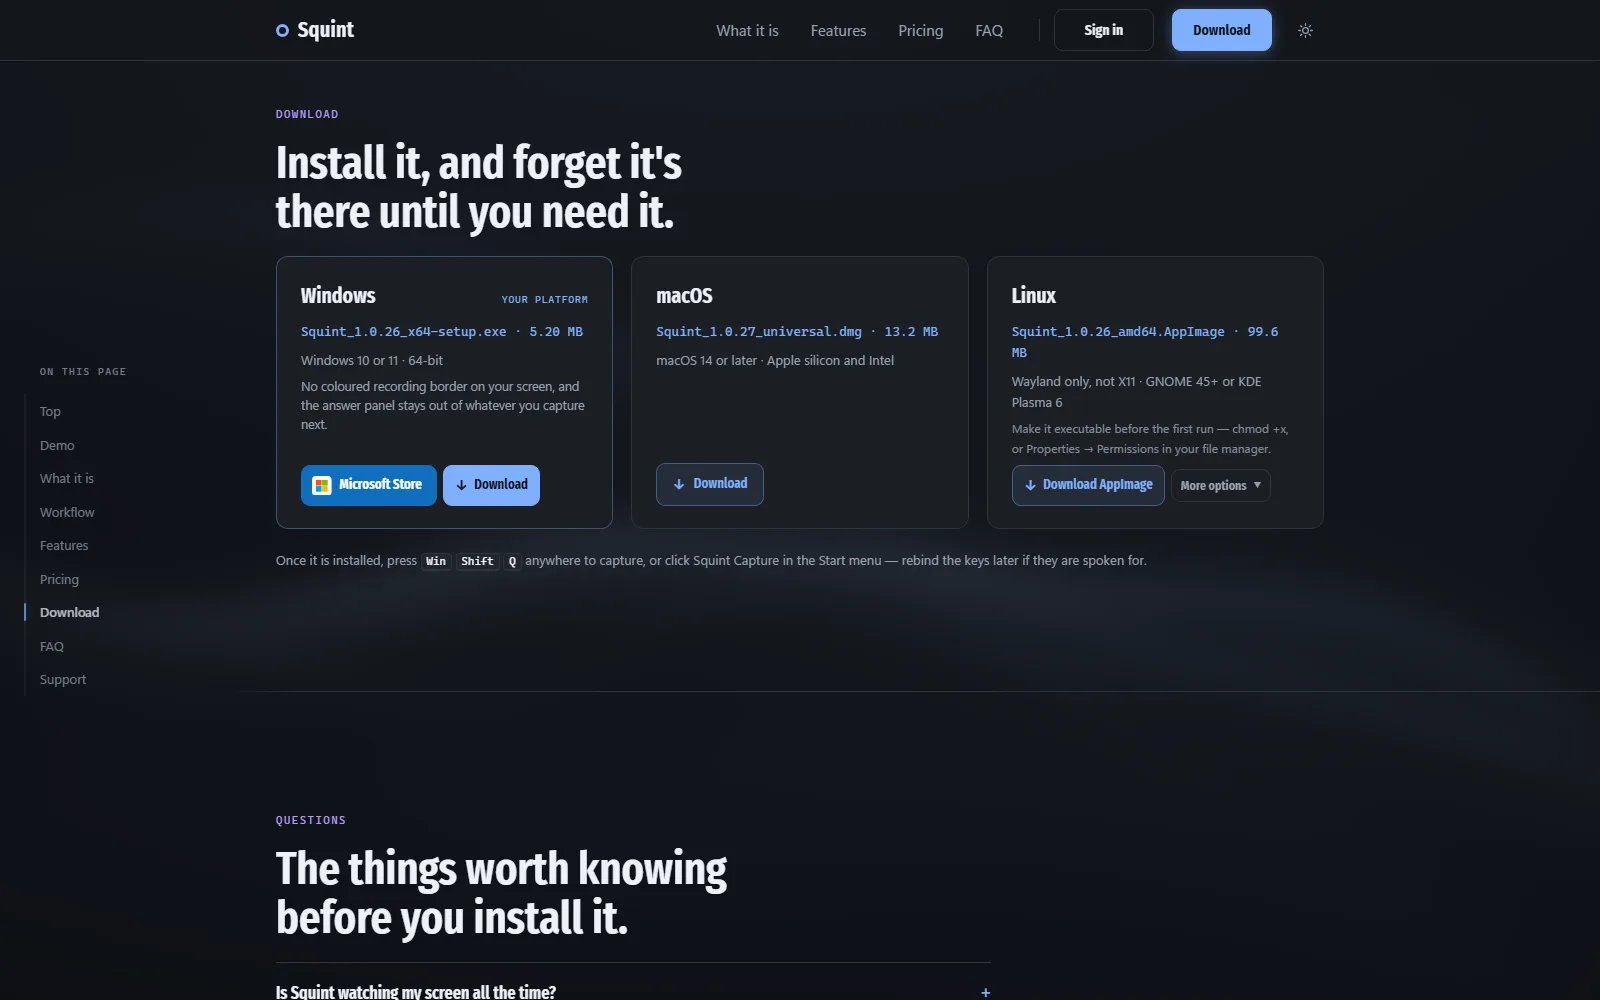This screenshot has width=1600, height=1000.
Task: Click the Squint logo in header
Action: [315, 30]
